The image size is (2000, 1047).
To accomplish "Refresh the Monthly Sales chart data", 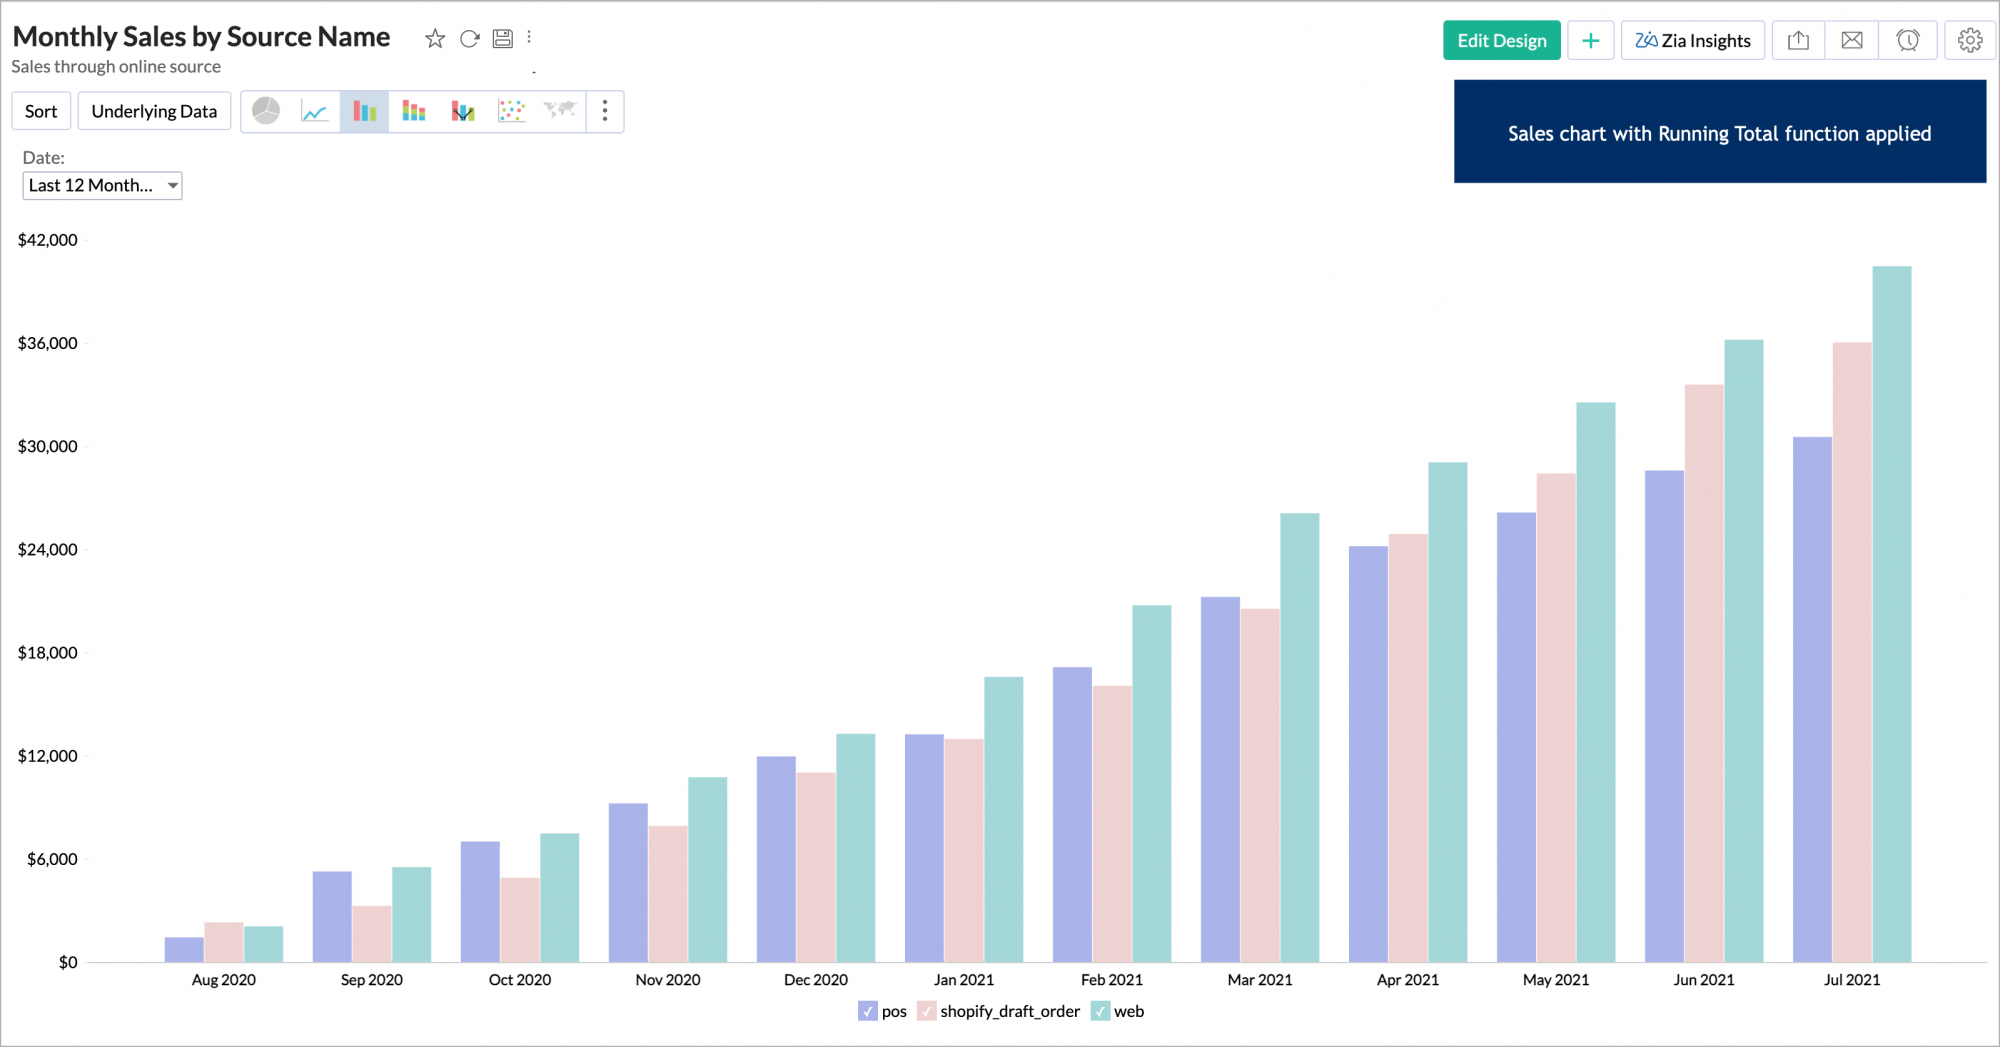I will pos(470,38).
